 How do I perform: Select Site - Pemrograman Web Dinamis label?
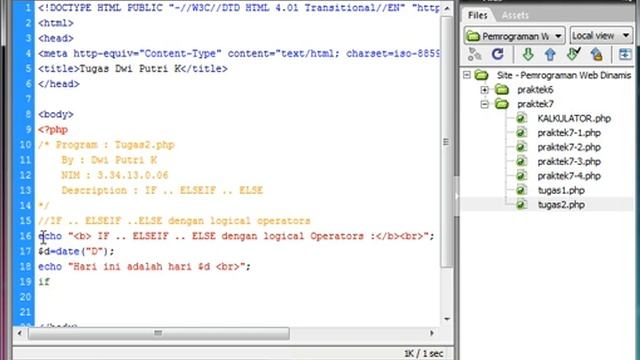click(564, 75)
